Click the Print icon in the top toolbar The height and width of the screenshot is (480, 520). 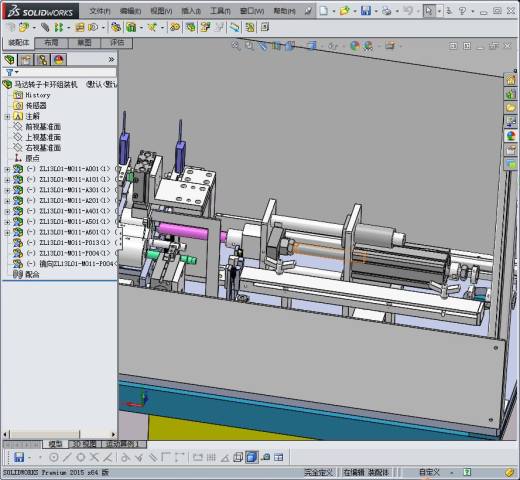[387, 11]
